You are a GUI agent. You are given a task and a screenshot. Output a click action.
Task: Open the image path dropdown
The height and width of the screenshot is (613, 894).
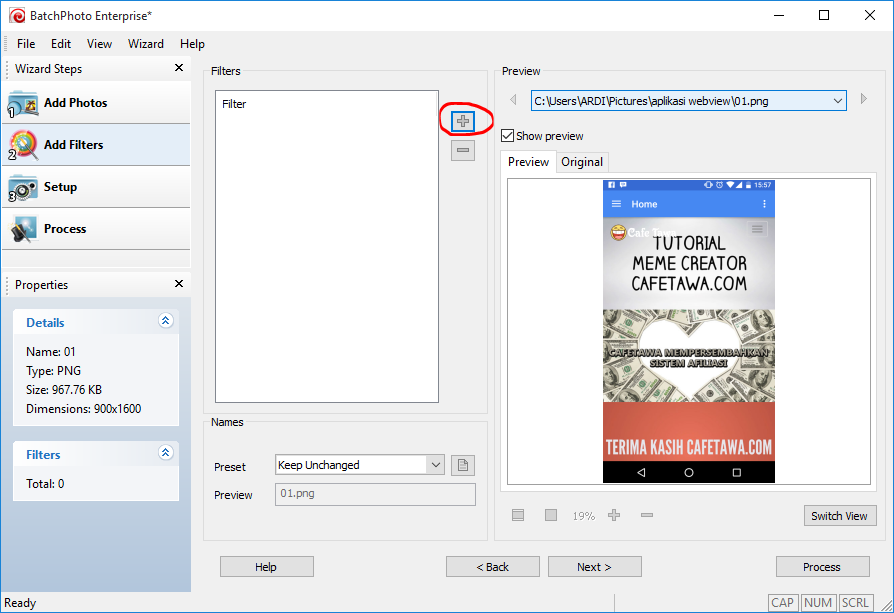click(838, 101)
